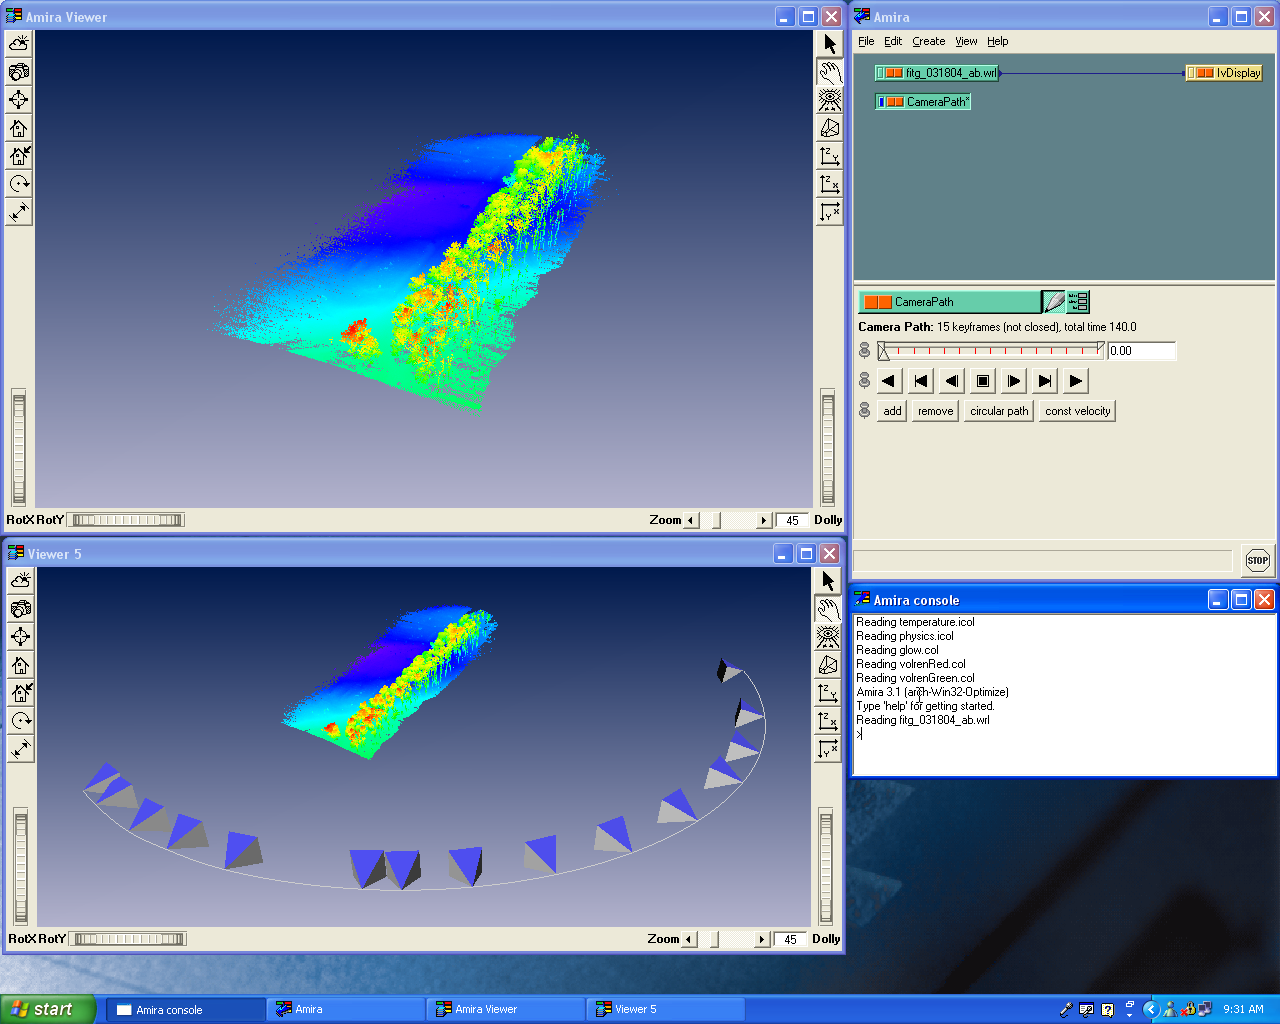
Task: Click the measuring tool icon in Viewer 5
Action: 21,749
